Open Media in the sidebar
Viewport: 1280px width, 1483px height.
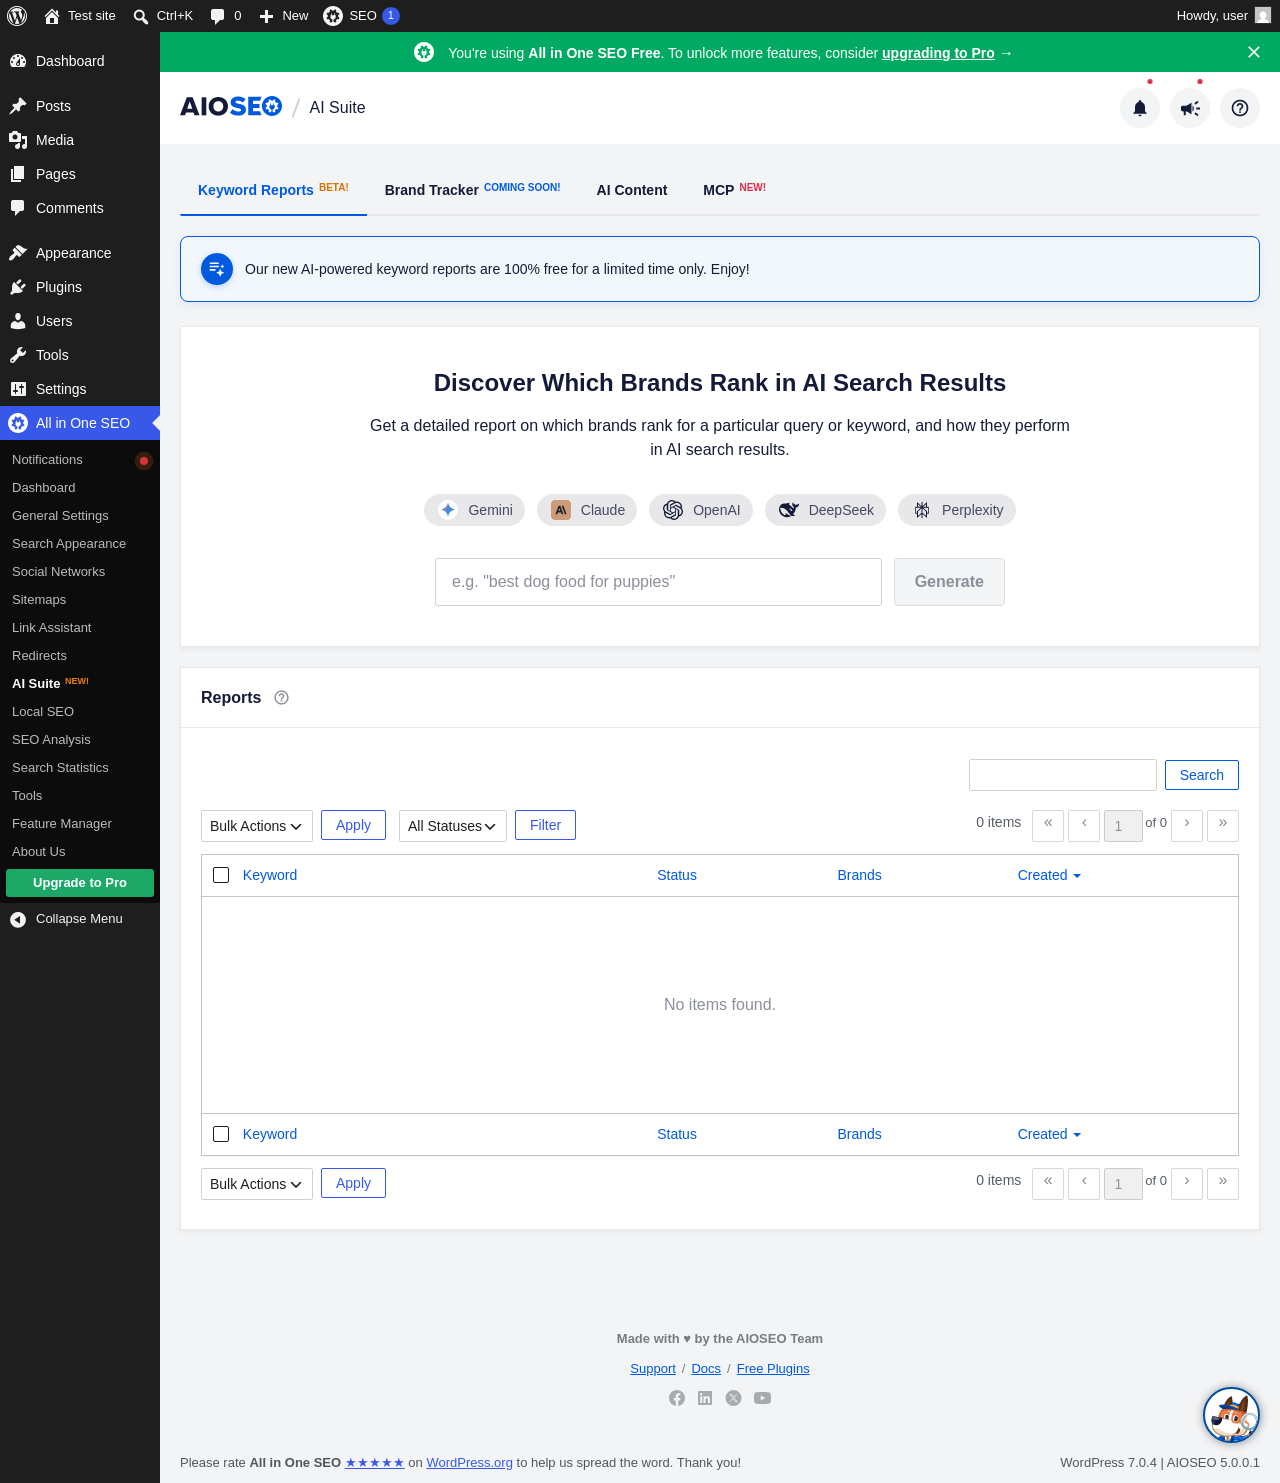[x=80, y=140]
